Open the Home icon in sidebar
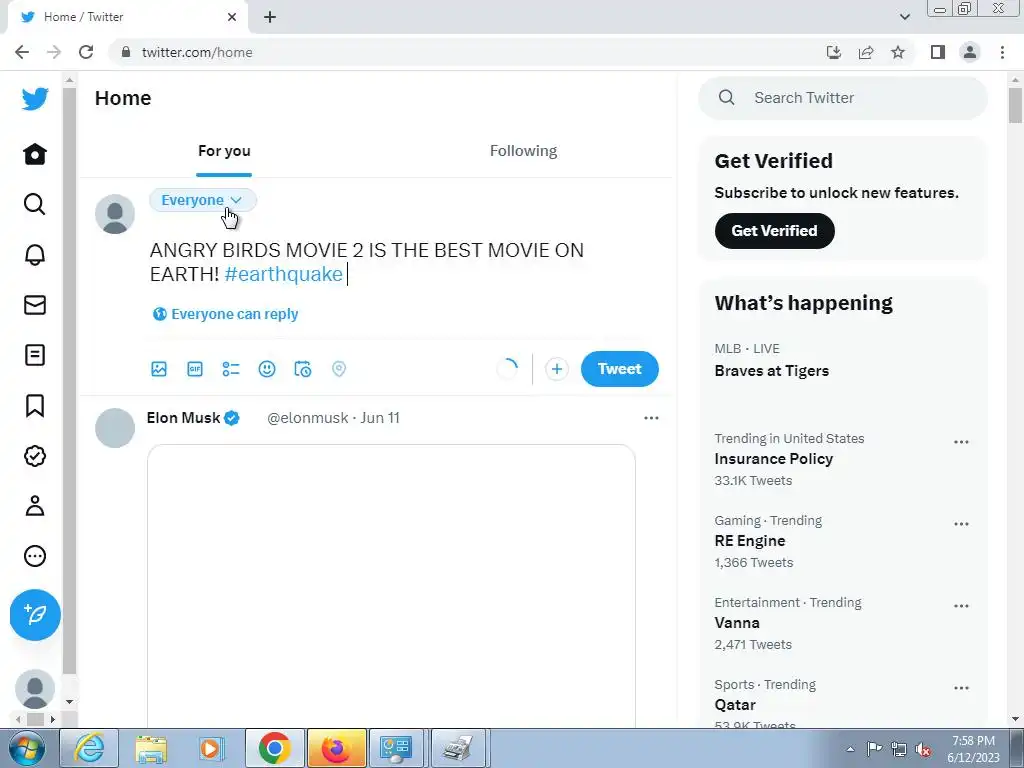The height and width of the screenshot is (768, 1024). 35,154
